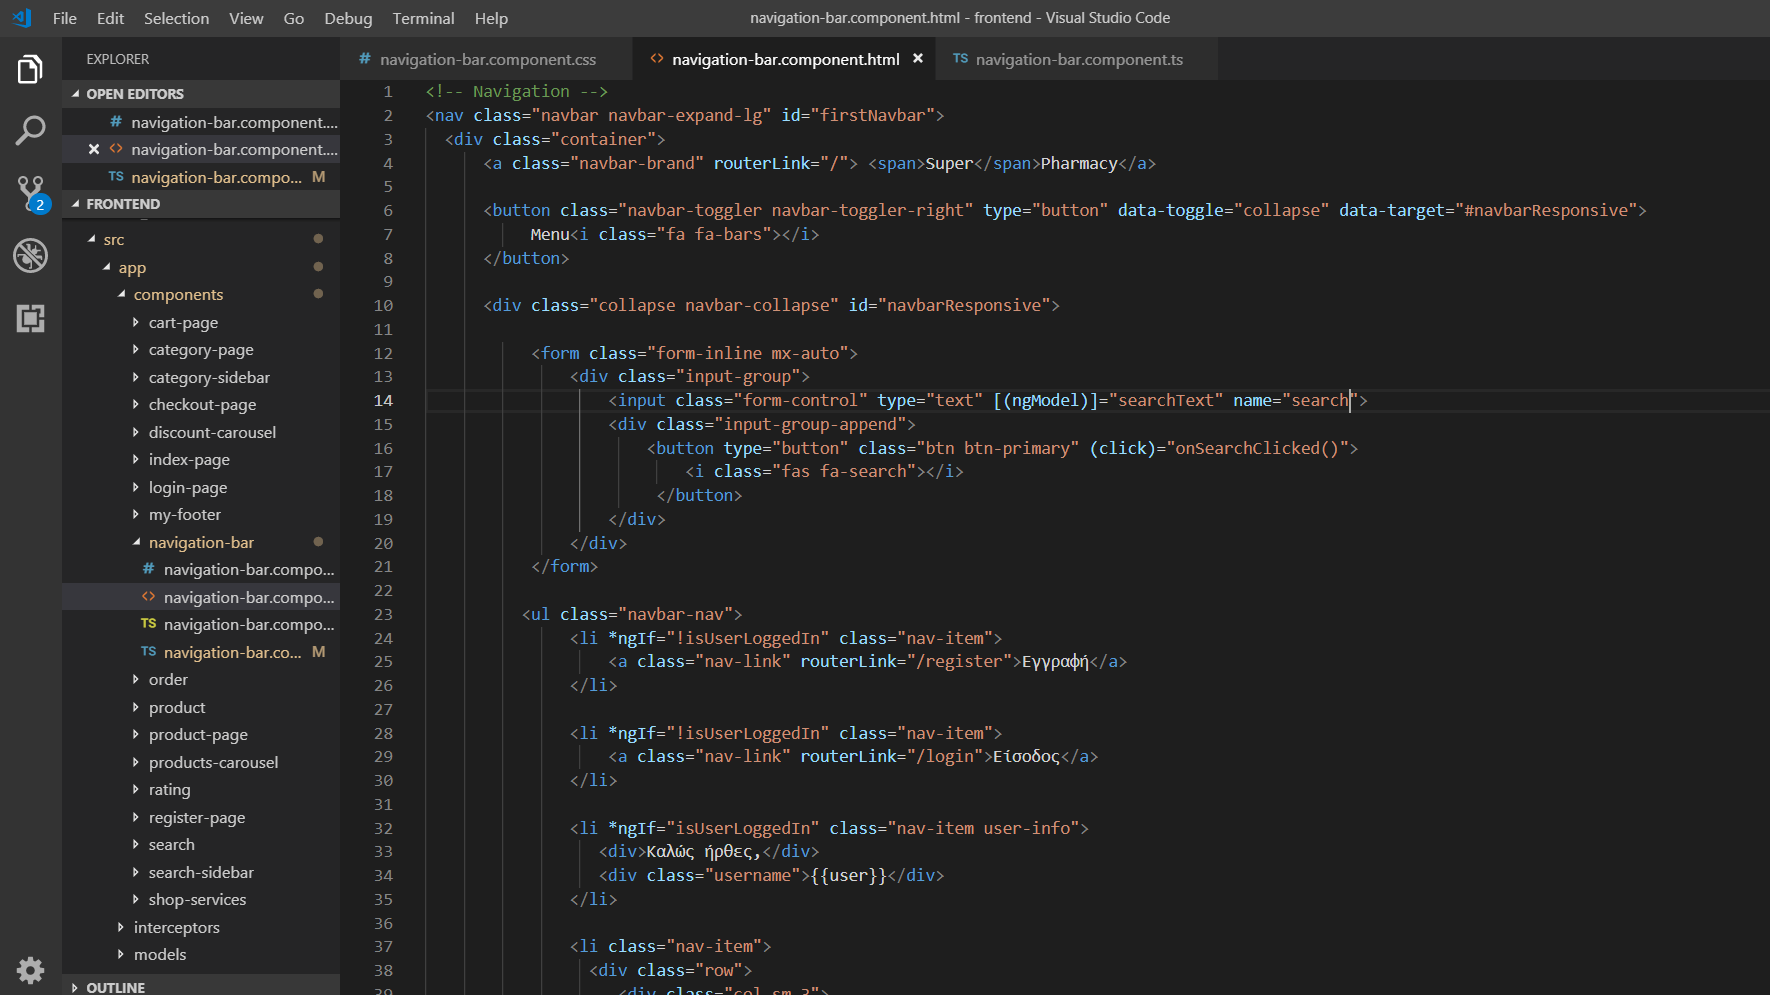
Task: Click the TS icon of navigation-bar.component.ts tab
Action: [x=960, y=59]
